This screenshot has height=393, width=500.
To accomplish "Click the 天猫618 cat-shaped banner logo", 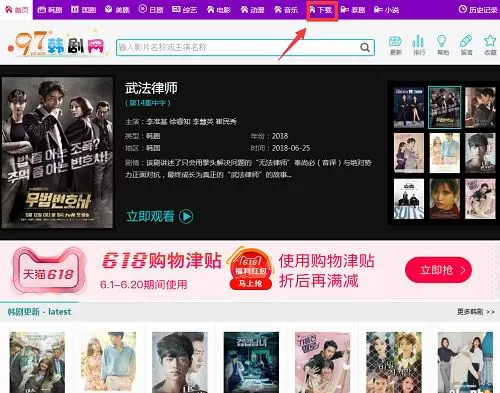I will pos(49,270).
